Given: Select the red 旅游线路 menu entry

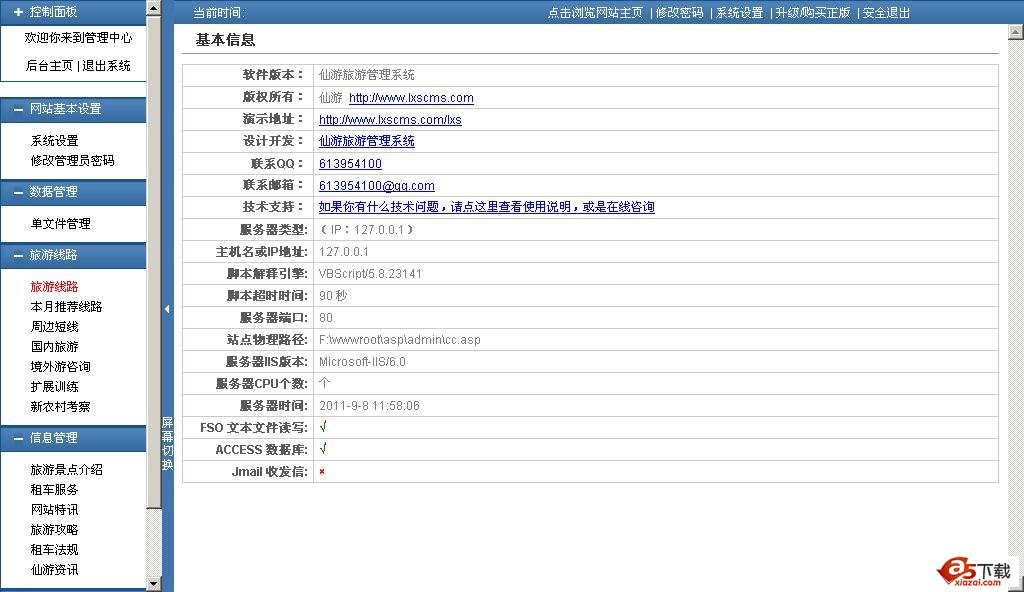Looking at the screenshot, I should [x=54, y=287].
